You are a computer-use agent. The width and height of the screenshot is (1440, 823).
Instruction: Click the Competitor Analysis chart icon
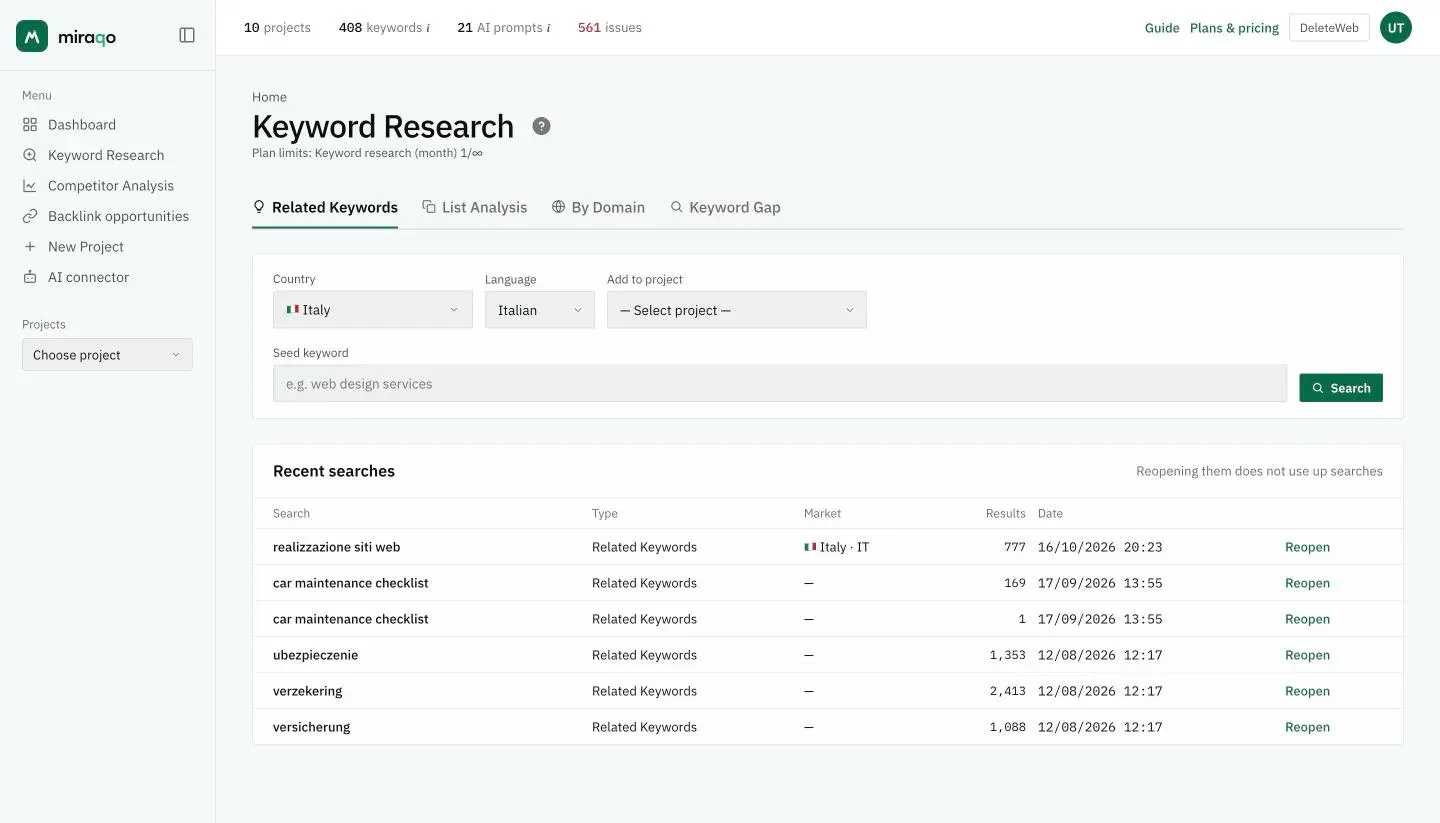(30, 186)
